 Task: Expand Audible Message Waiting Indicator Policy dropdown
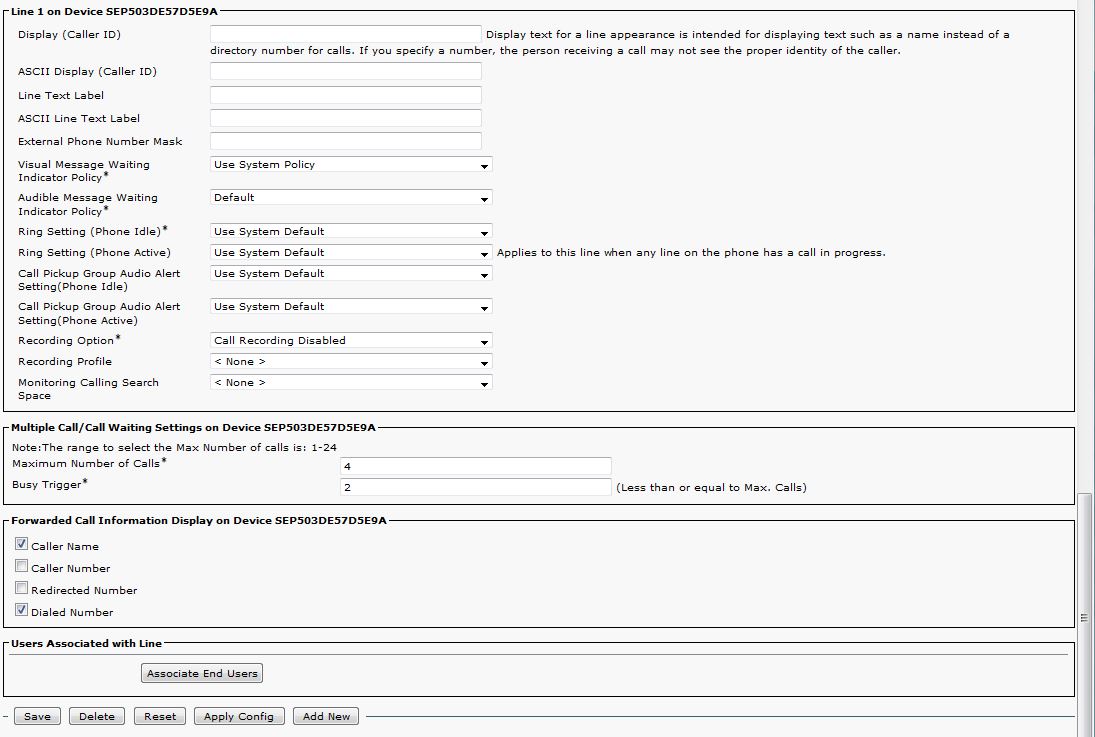[x=351, y=198]
